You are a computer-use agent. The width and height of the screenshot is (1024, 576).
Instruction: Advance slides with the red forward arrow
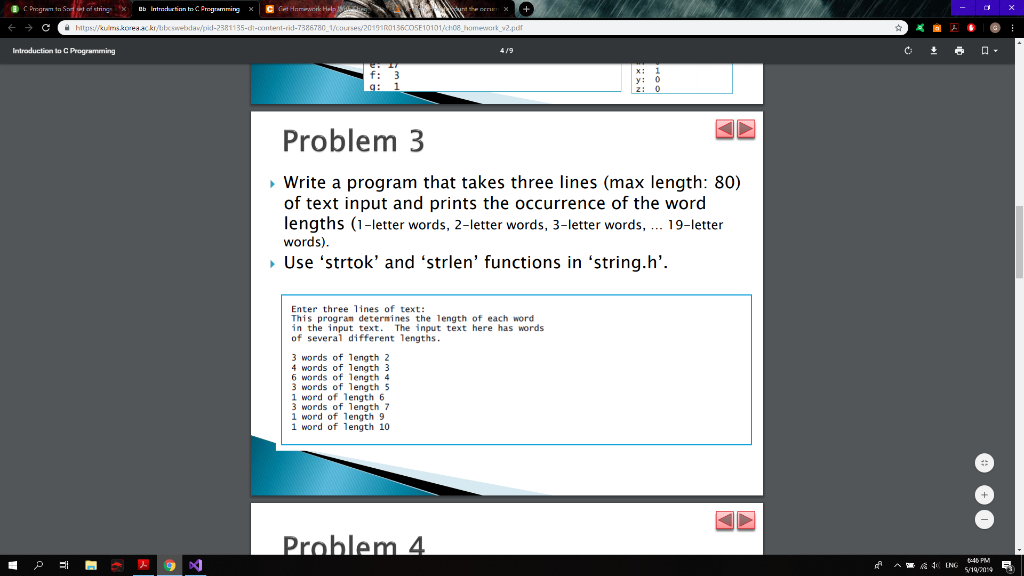(745, 129)
